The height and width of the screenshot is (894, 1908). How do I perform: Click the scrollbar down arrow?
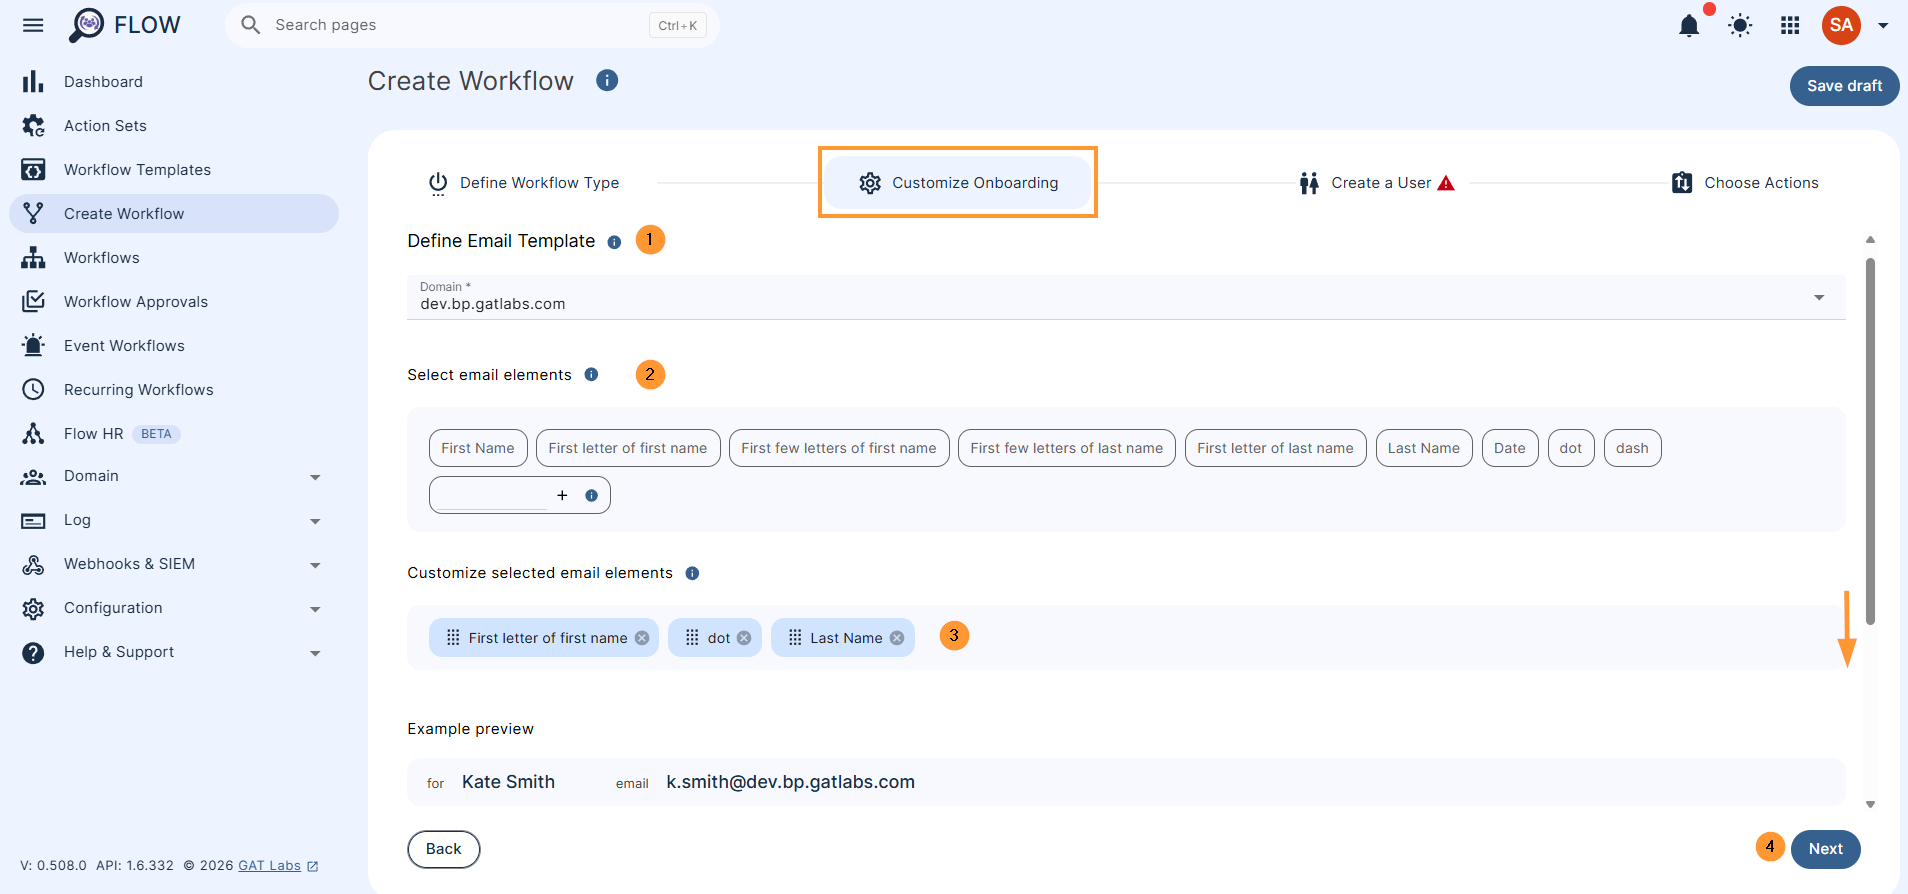[x=1870, y=804]
